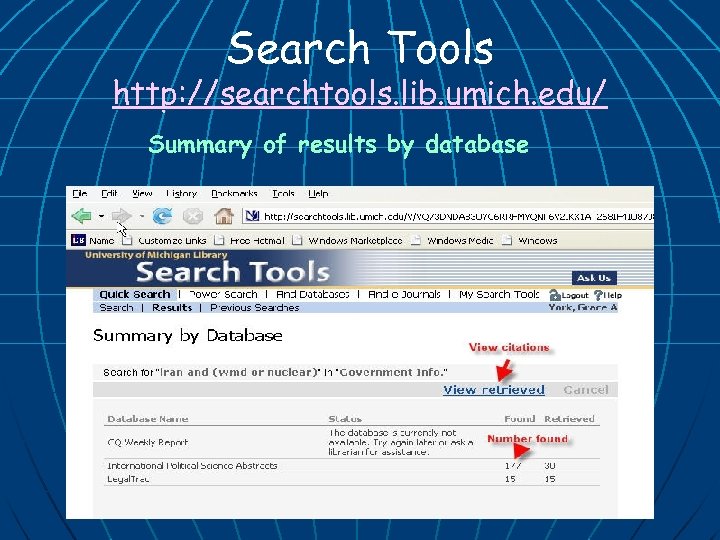The height and width of the screenshot is (540, 720).
Task: Click Found count for International Political Science Abstracts
Action: click(x=513, y=466)
